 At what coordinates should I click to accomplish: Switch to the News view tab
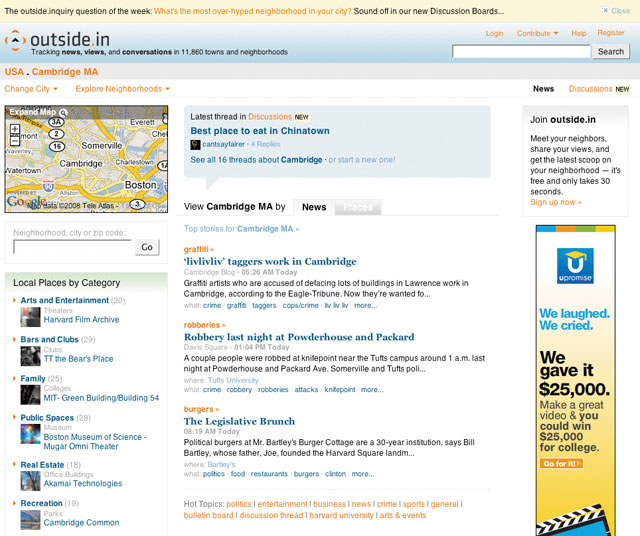(x=314, y=207)
